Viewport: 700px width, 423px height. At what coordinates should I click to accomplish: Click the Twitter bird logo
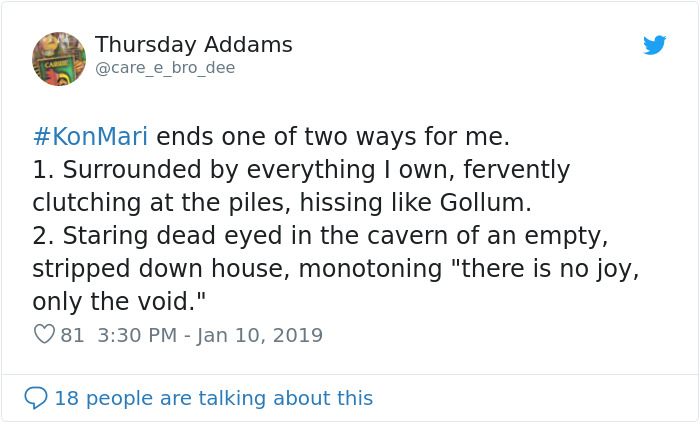click(x=654, y=45)
